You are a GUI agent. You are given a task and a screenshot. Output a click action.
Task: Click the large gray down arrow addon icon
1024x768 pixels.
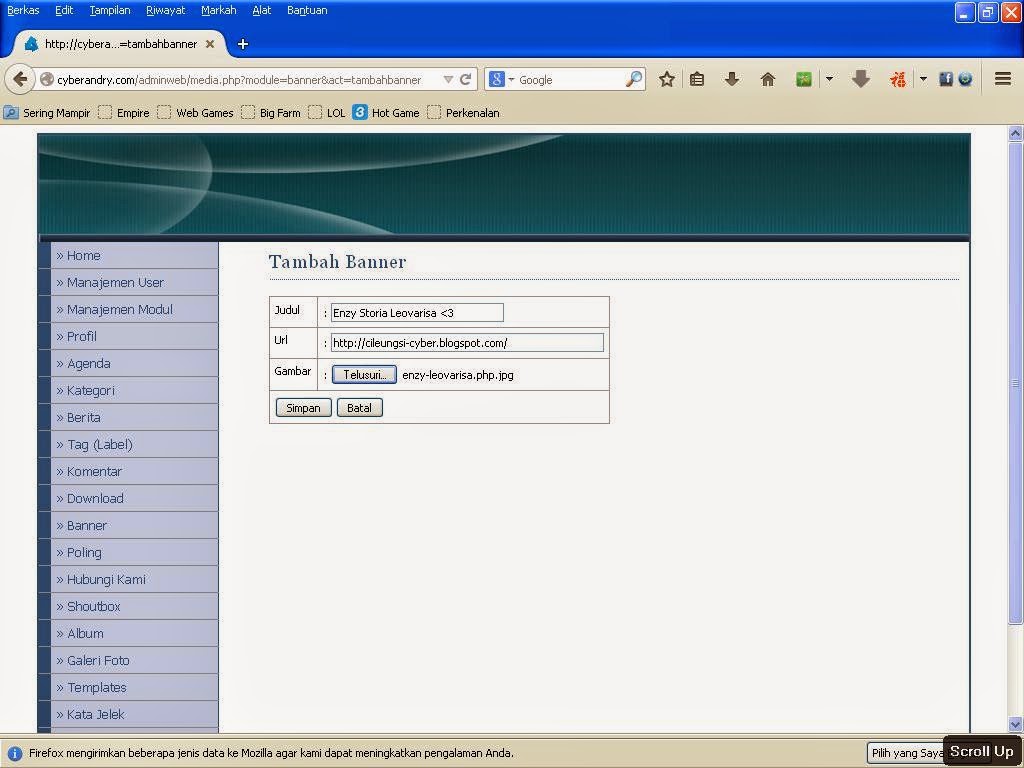point(861,80)
